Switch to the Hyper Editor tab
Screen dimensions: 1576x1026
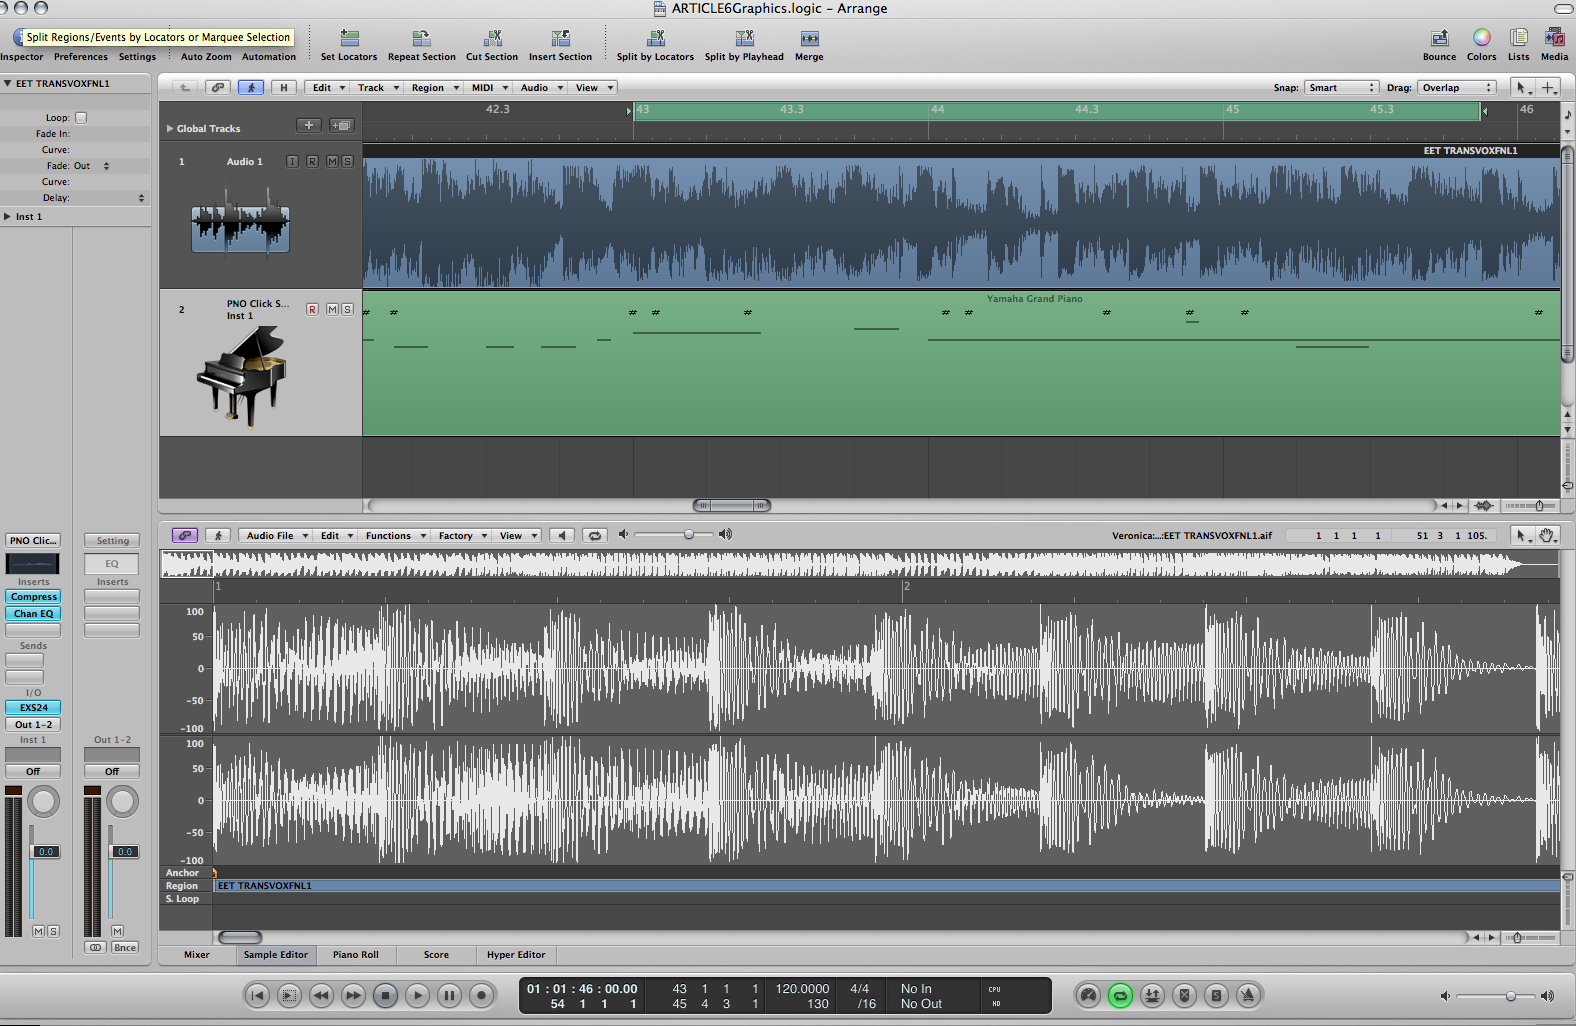[x=516, y=954]
